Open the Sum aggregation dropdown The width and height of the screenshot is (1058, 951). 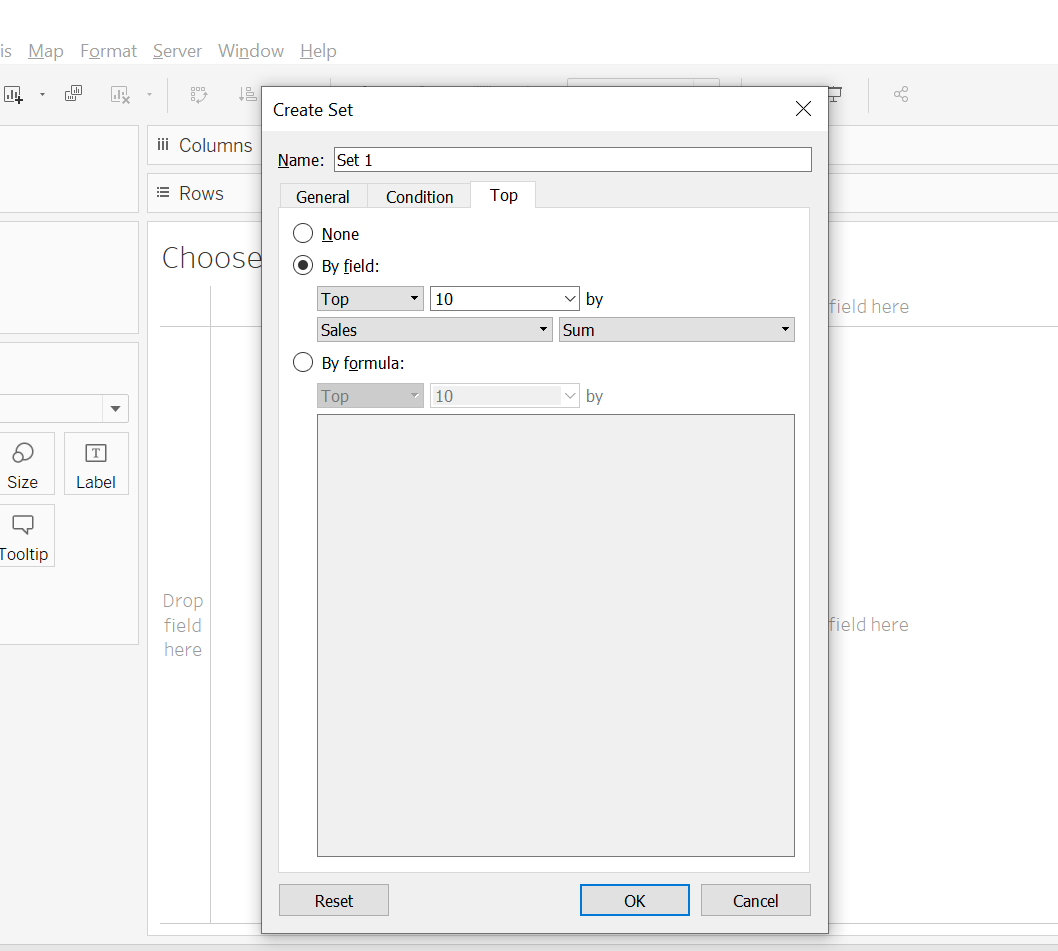[677, 329]
